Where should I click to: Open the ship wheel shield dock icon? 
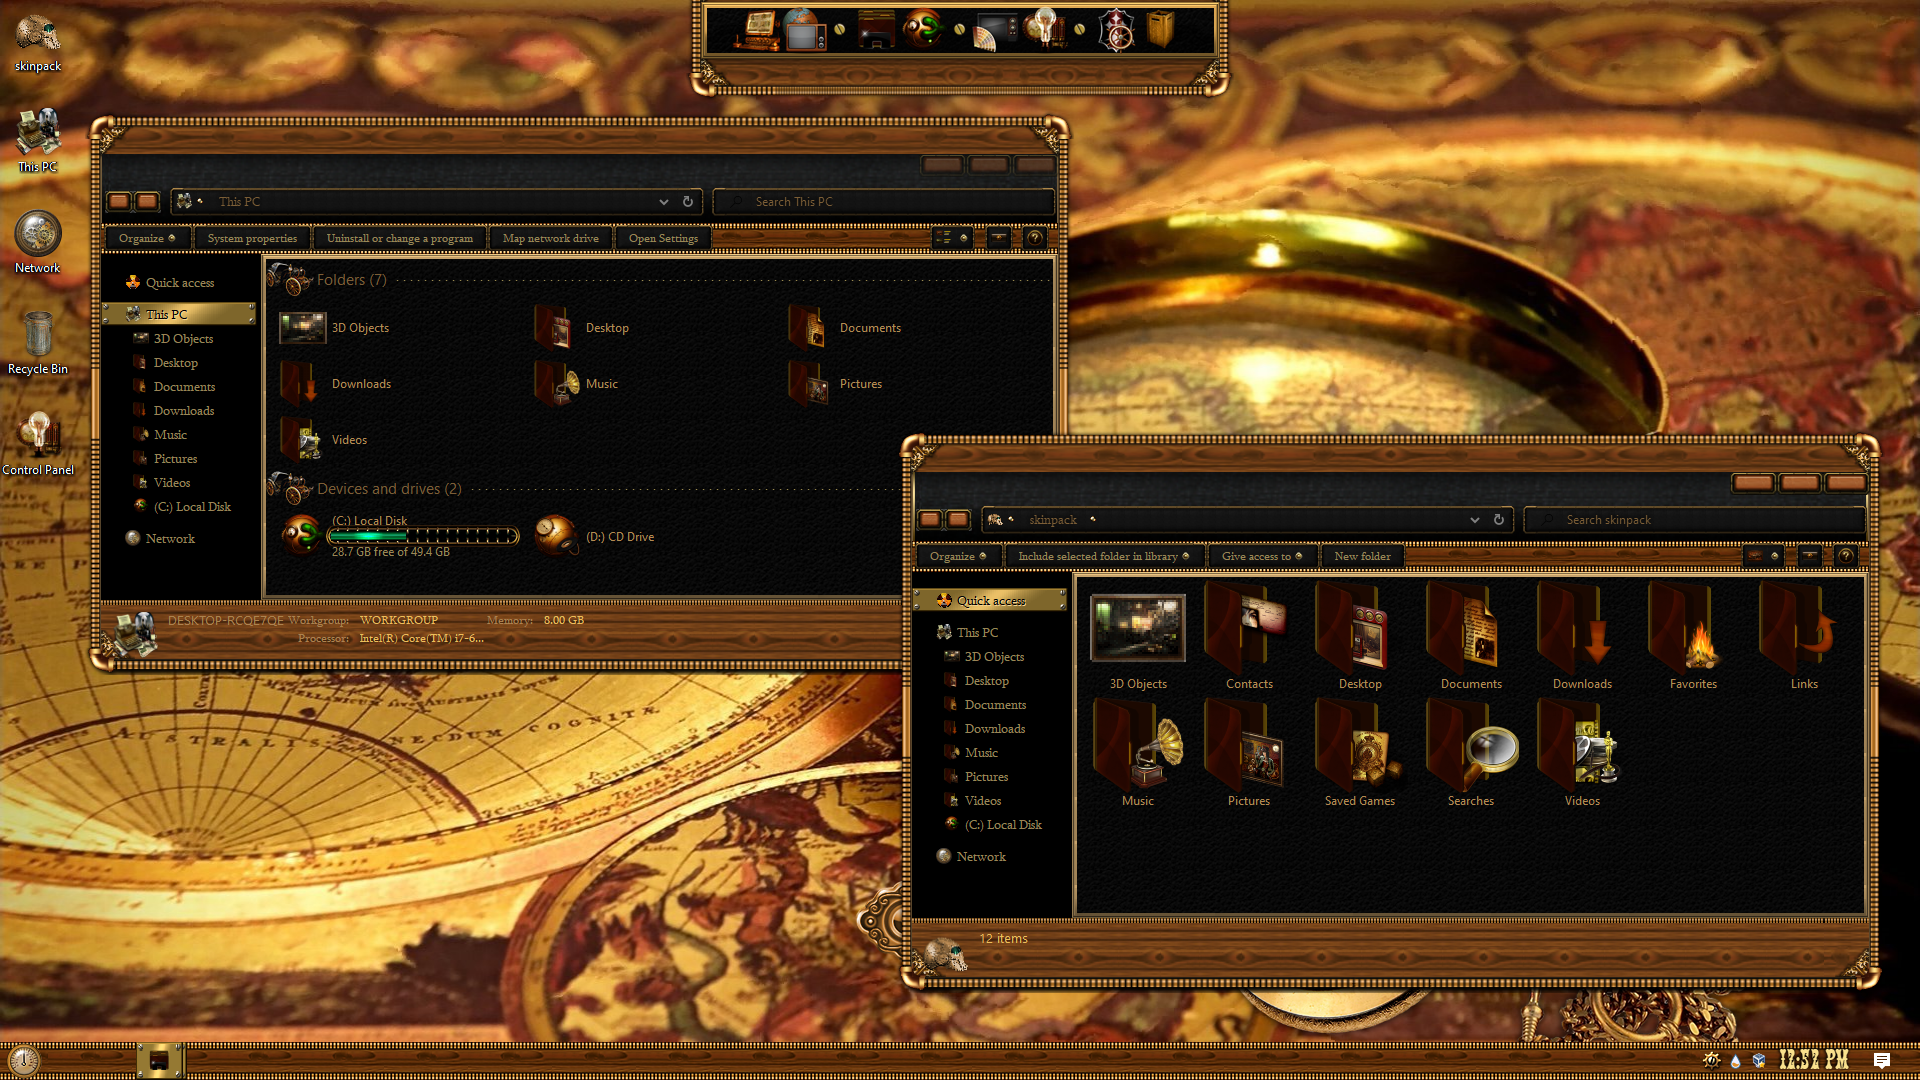pos(1116,30)
